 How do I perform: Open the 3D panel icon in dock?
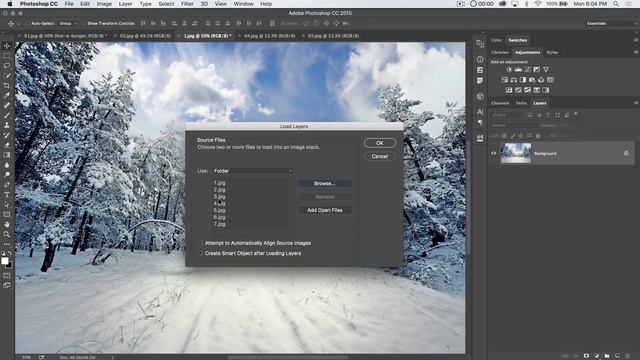[480, 96]
